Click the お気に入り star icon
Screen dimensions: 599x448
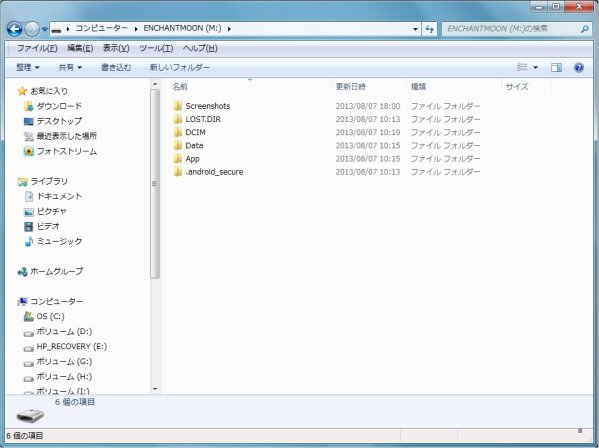click(x=22, y=91)
